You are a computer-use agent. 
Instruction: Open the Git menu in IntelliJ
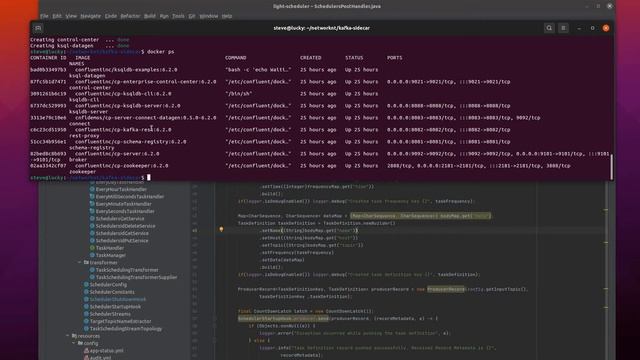tap(192, 16)
